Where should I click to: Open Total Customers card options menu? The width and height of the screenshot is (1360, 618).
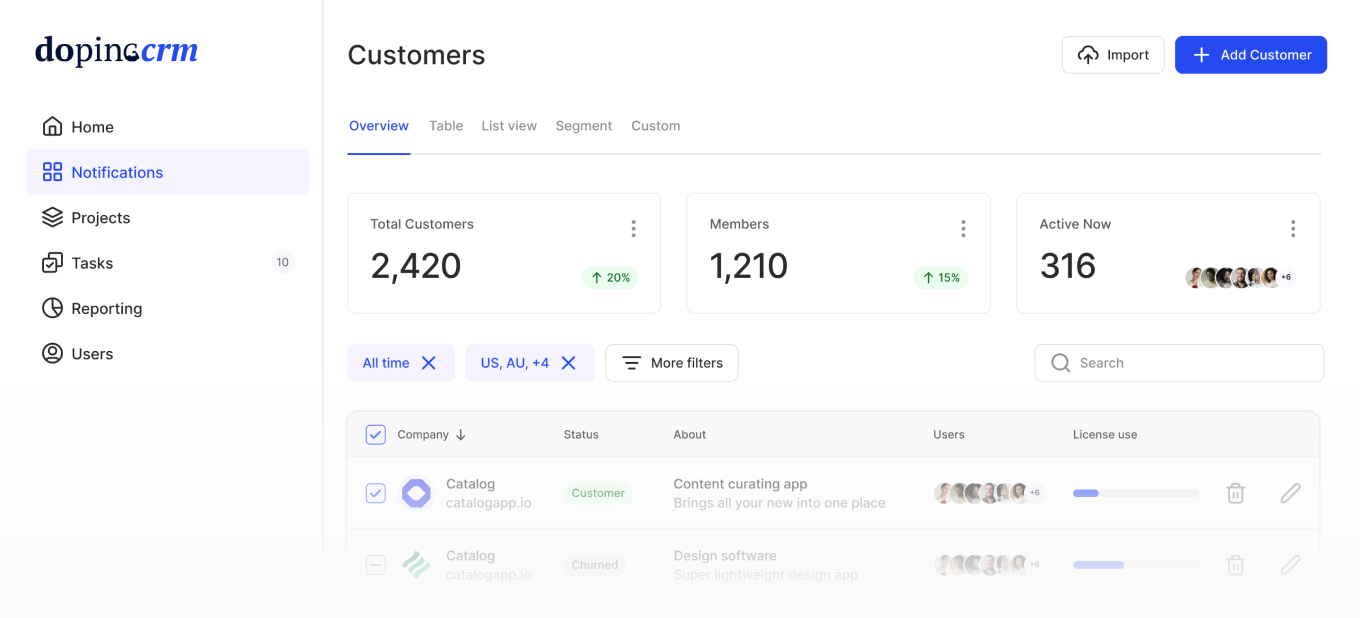633,229
